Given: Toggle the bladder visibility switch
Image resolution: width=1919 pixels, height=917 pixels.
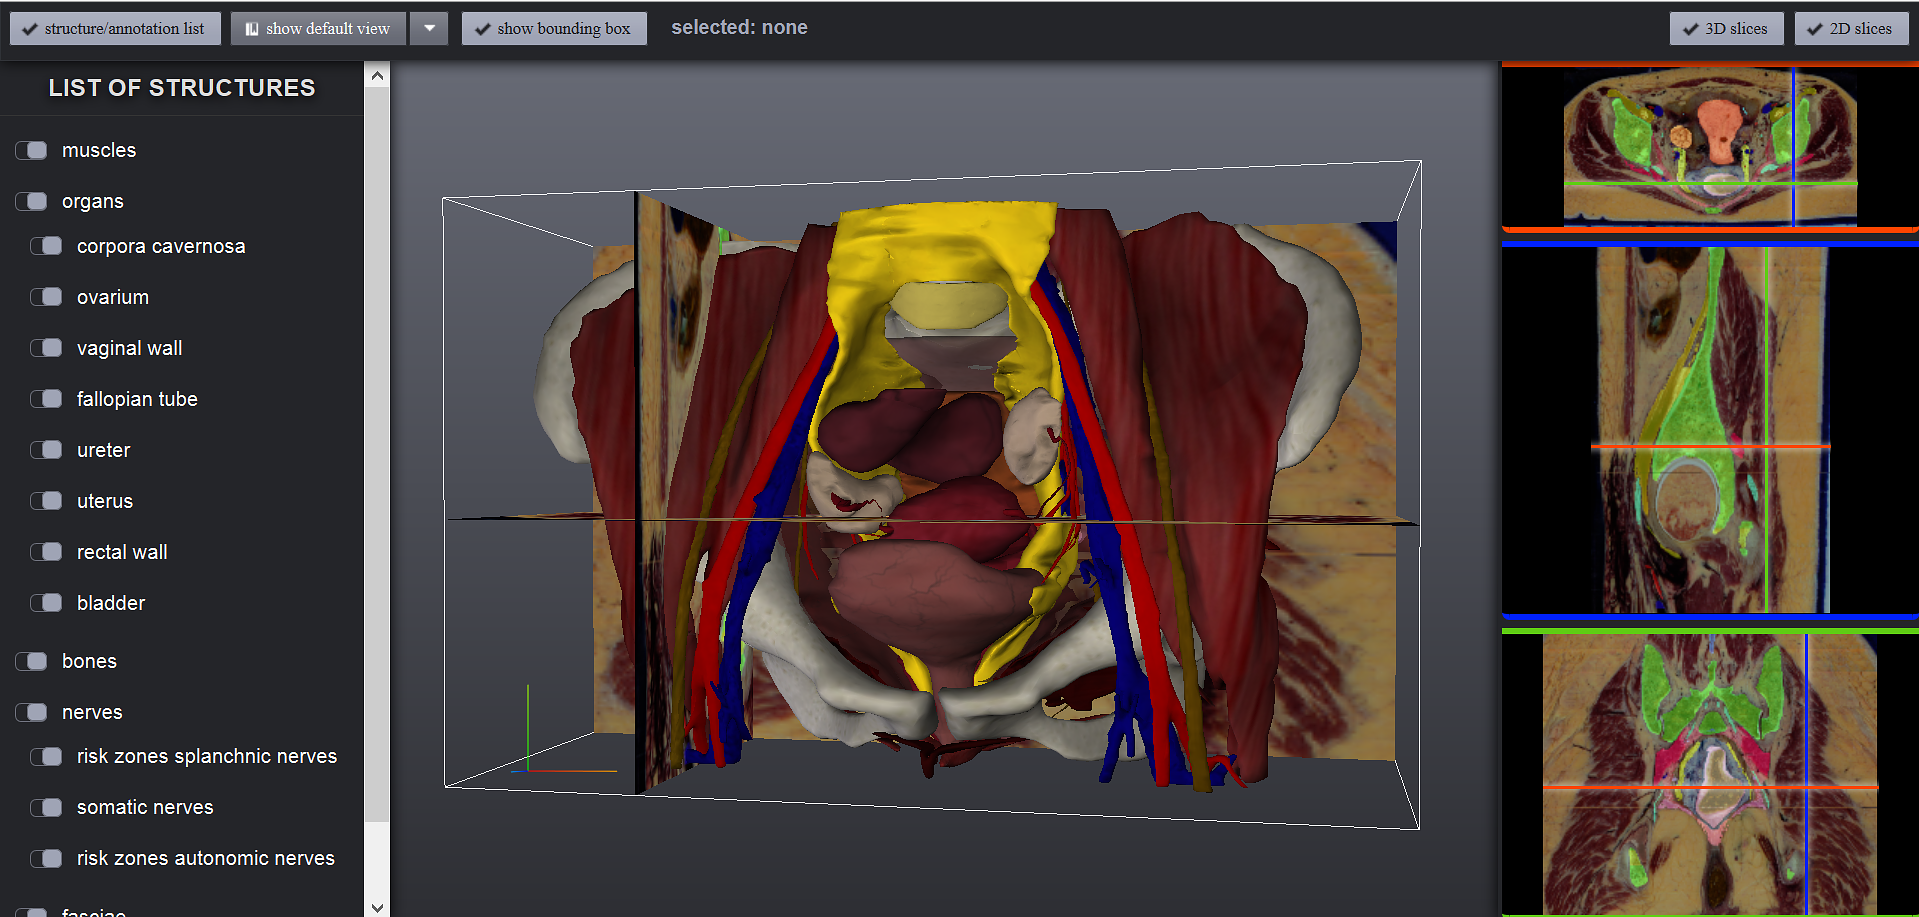Looking at the screenshot, I should coord(46,603).
